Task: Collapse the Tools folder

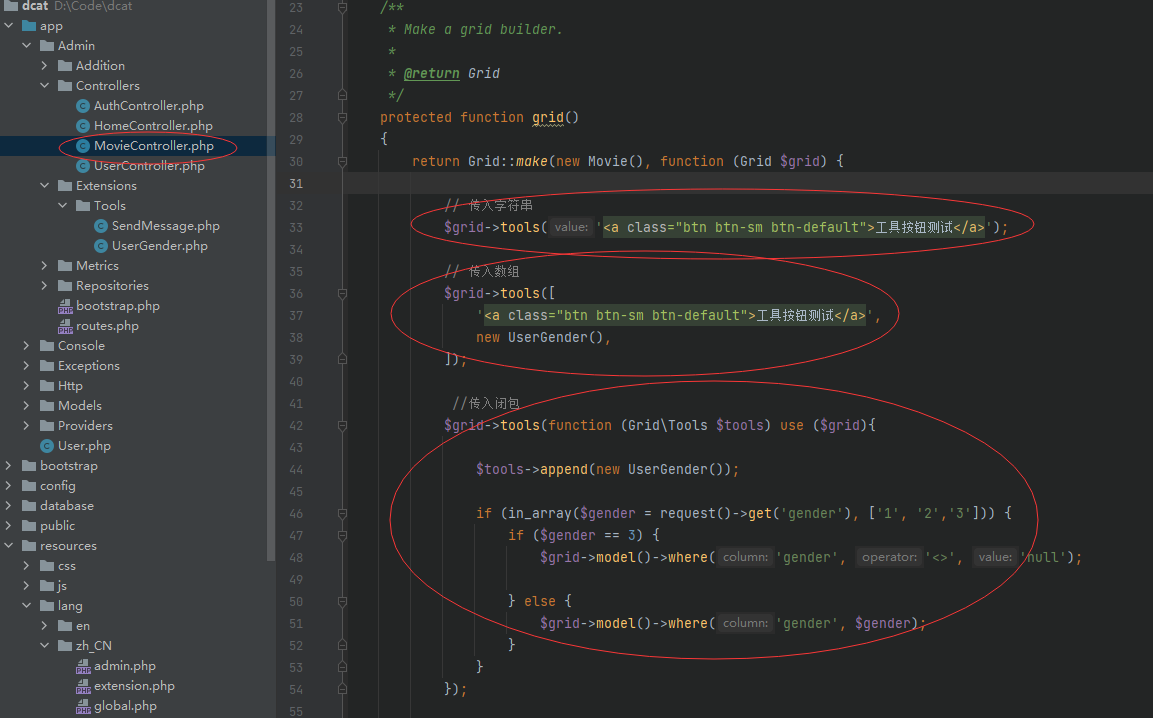Action: 63,205
